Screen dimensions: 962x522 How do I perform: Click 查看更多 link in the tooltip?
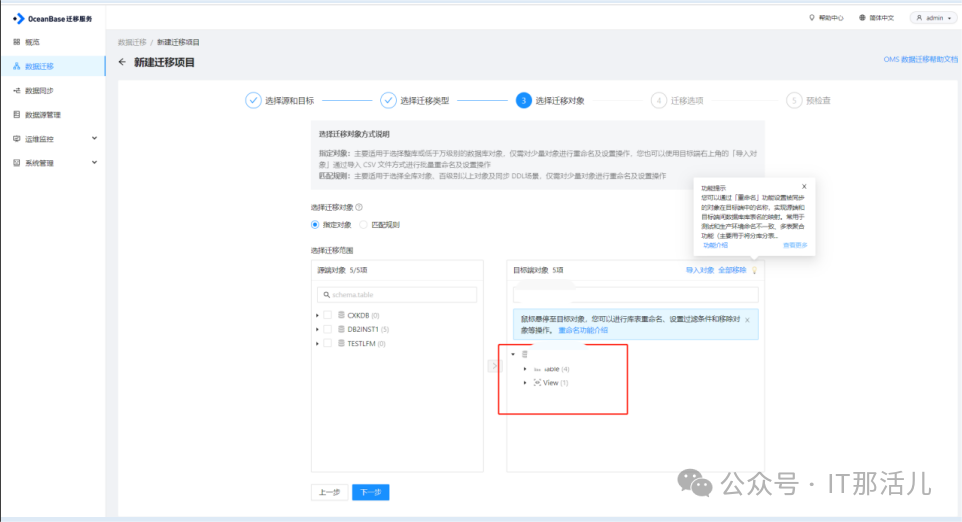795,245
